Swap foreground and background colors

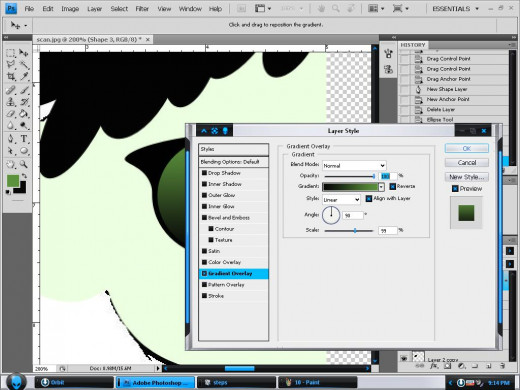click(24, 176)
